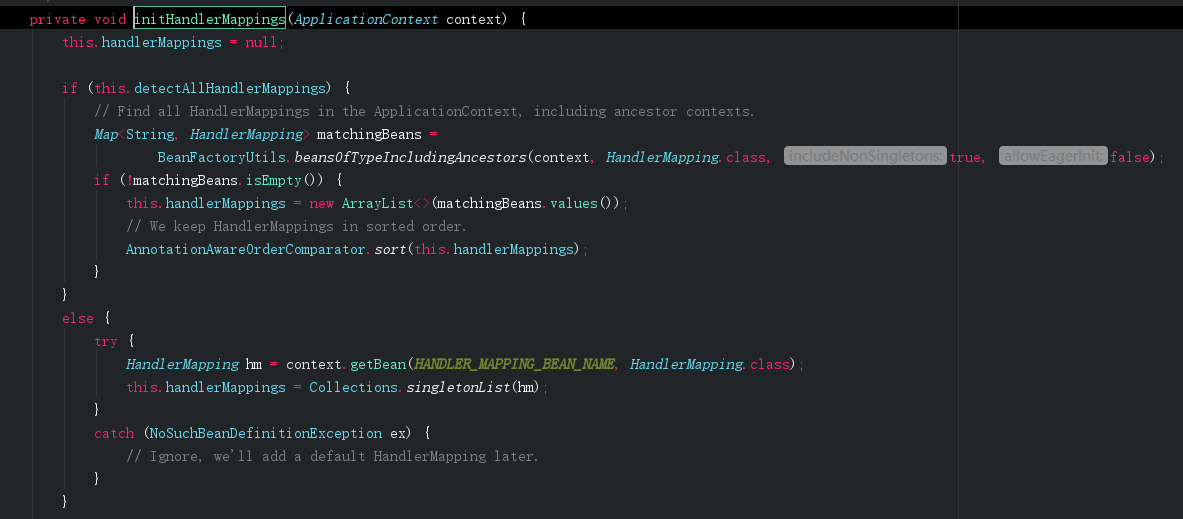Click the "Find all HandlerMappings" comment line
Viewport: 1183px width, 519px height.
(x=424, y=111)
